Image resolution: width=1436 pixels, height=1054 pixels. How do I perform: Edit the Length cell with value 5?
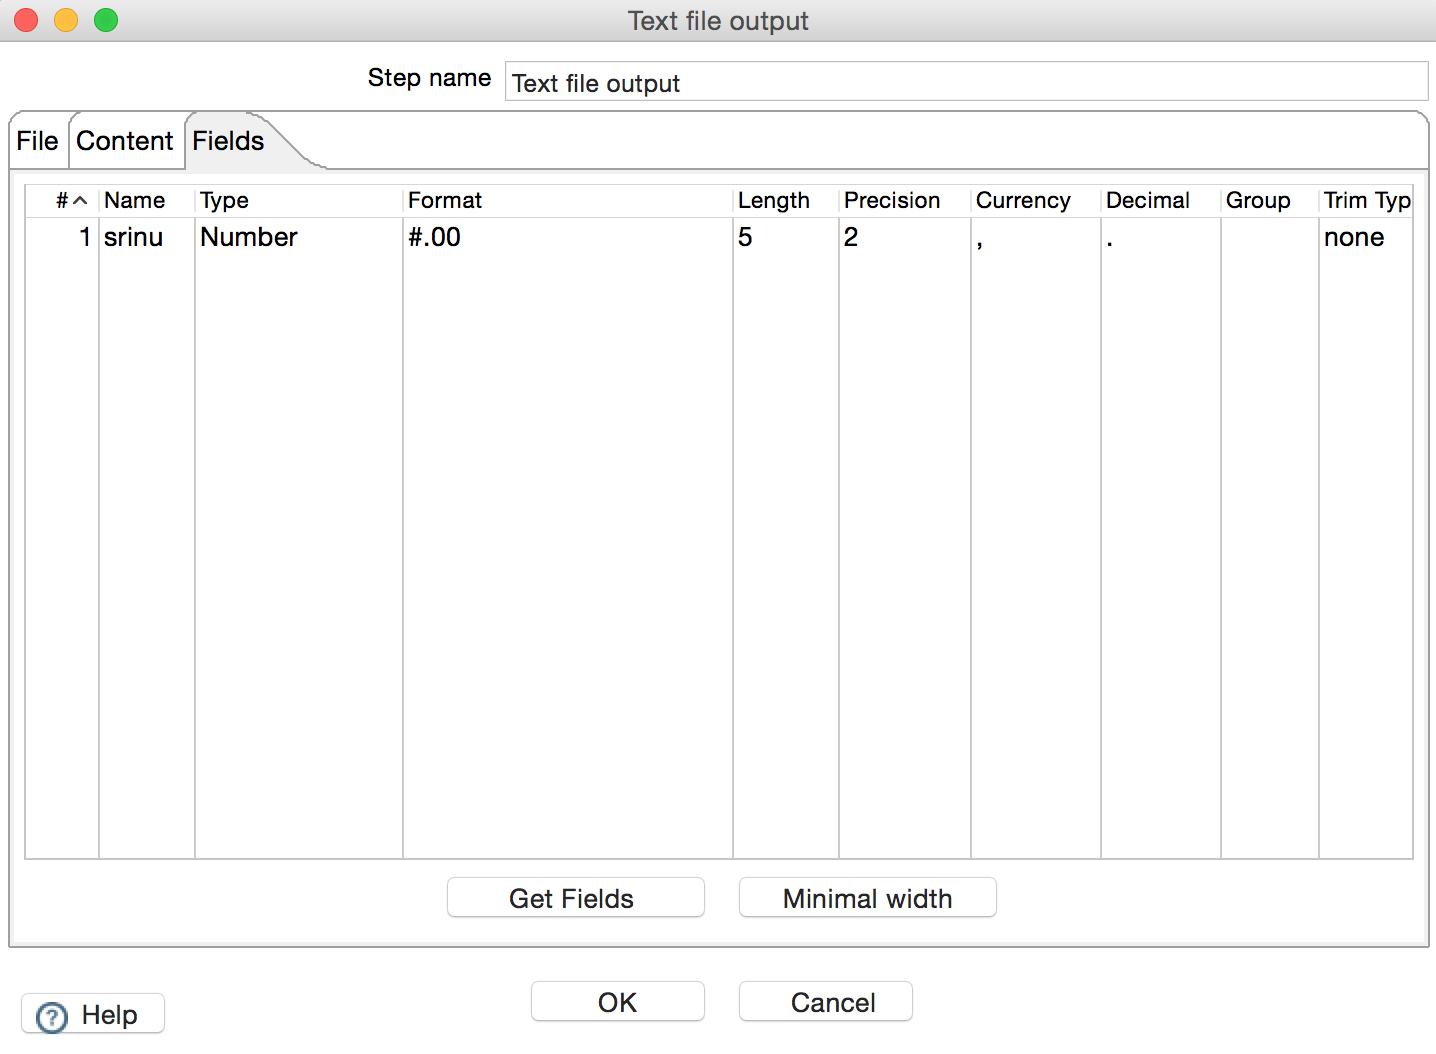click(x=784, y=237)
